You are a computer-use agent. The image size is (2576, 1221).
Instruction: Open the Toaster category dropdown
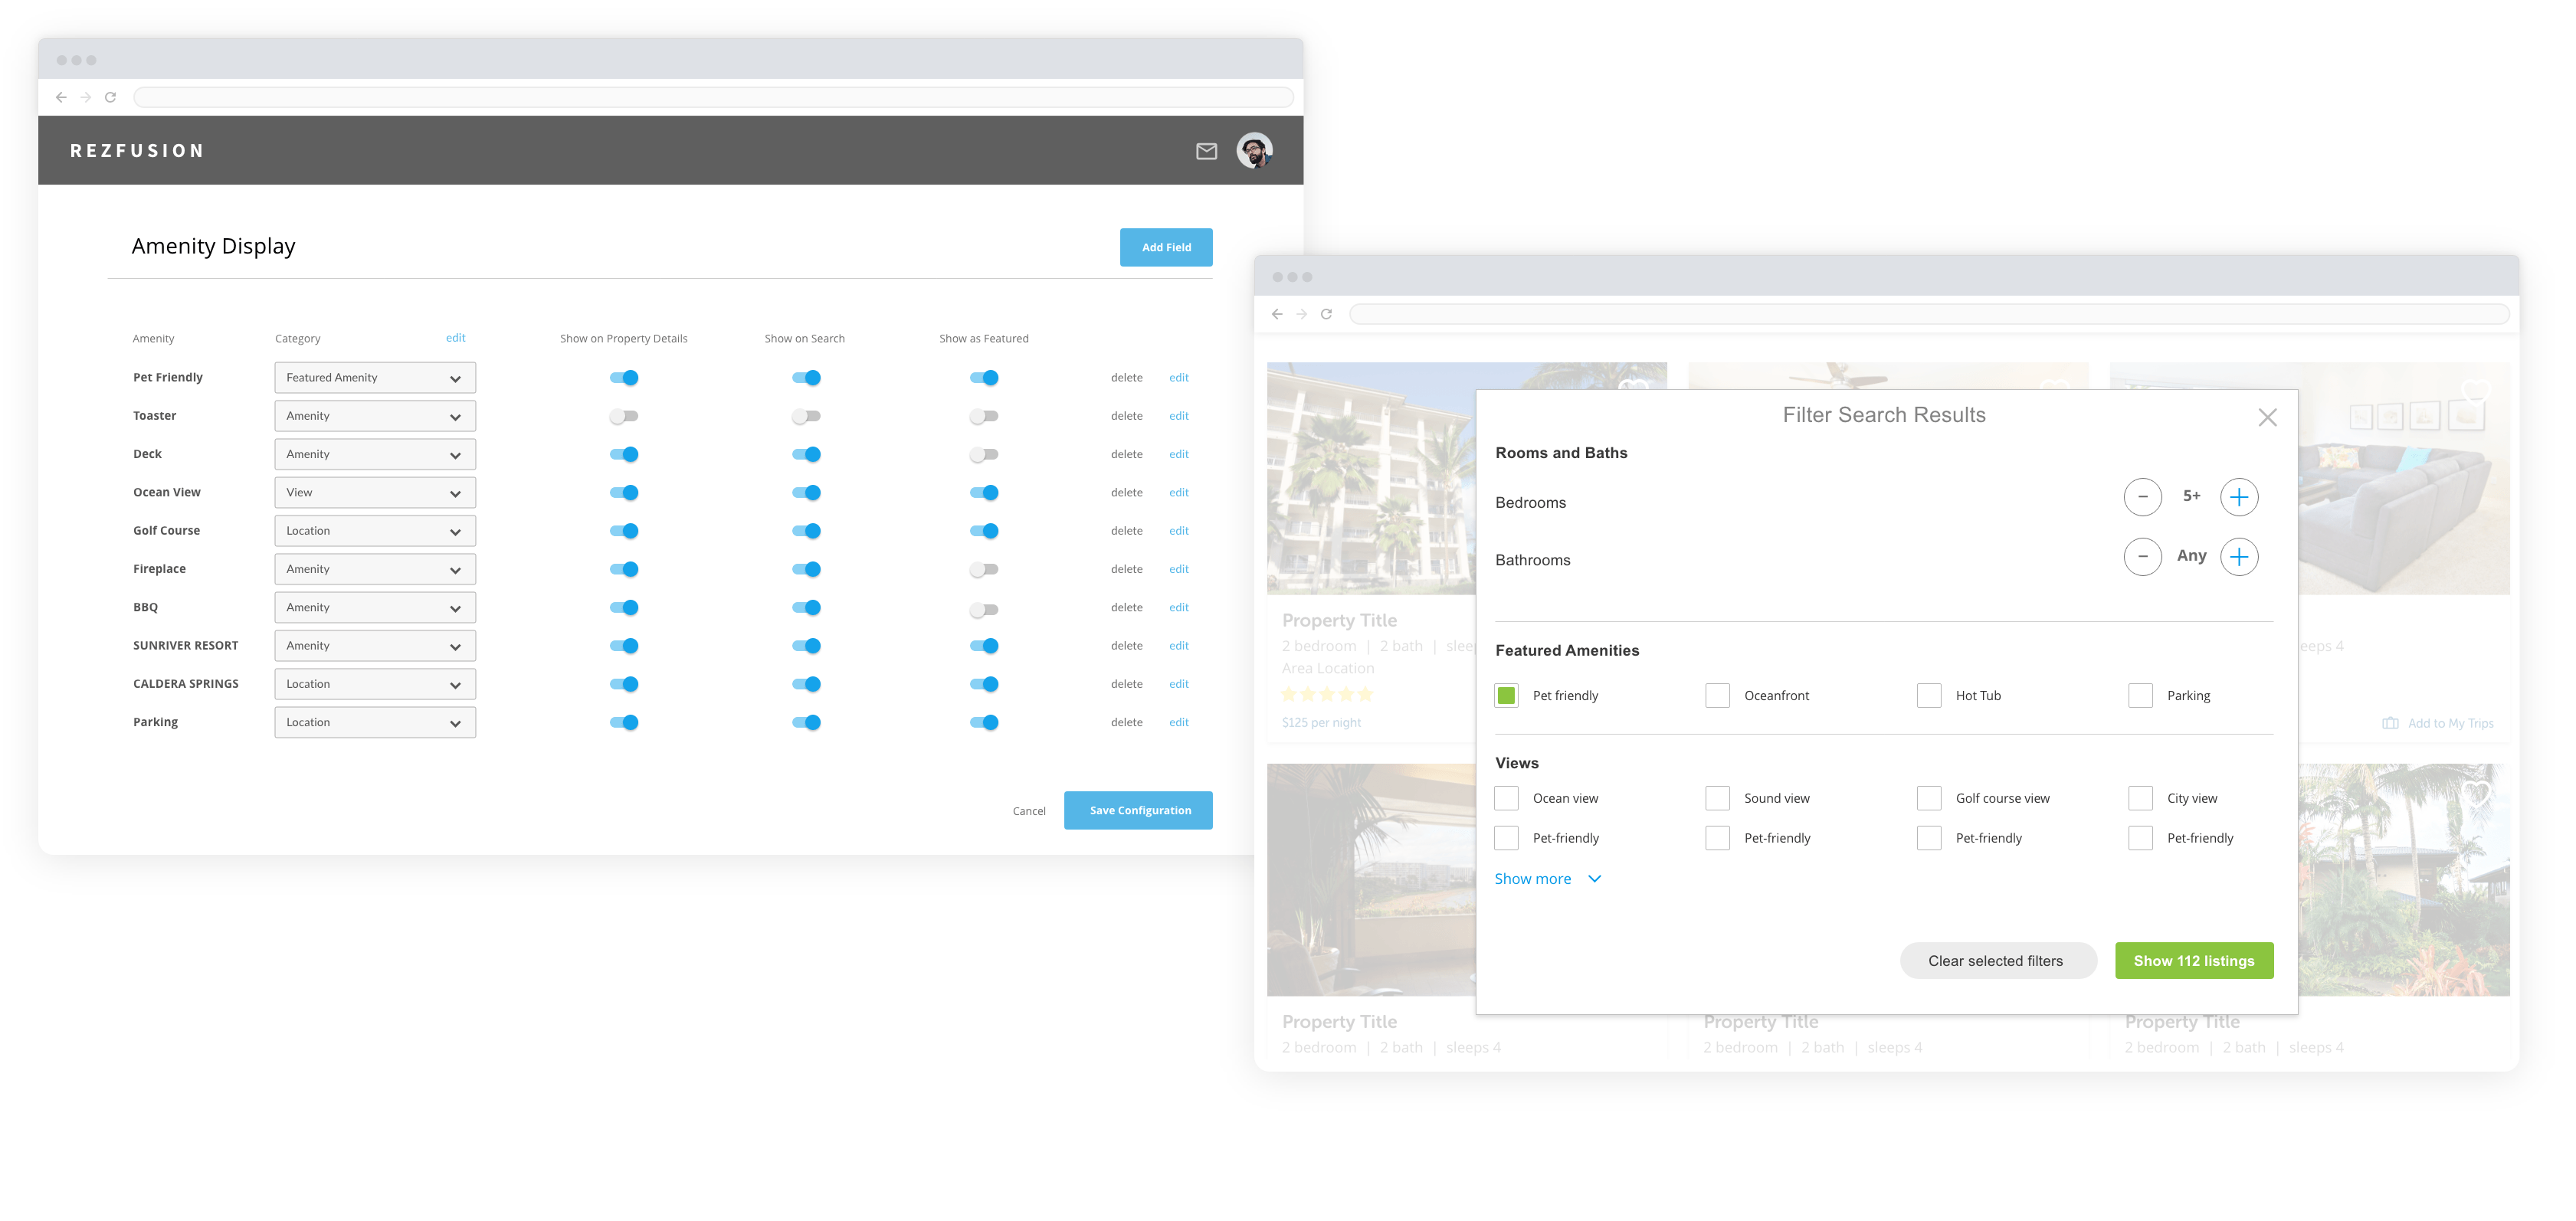(x=375, y=416)
